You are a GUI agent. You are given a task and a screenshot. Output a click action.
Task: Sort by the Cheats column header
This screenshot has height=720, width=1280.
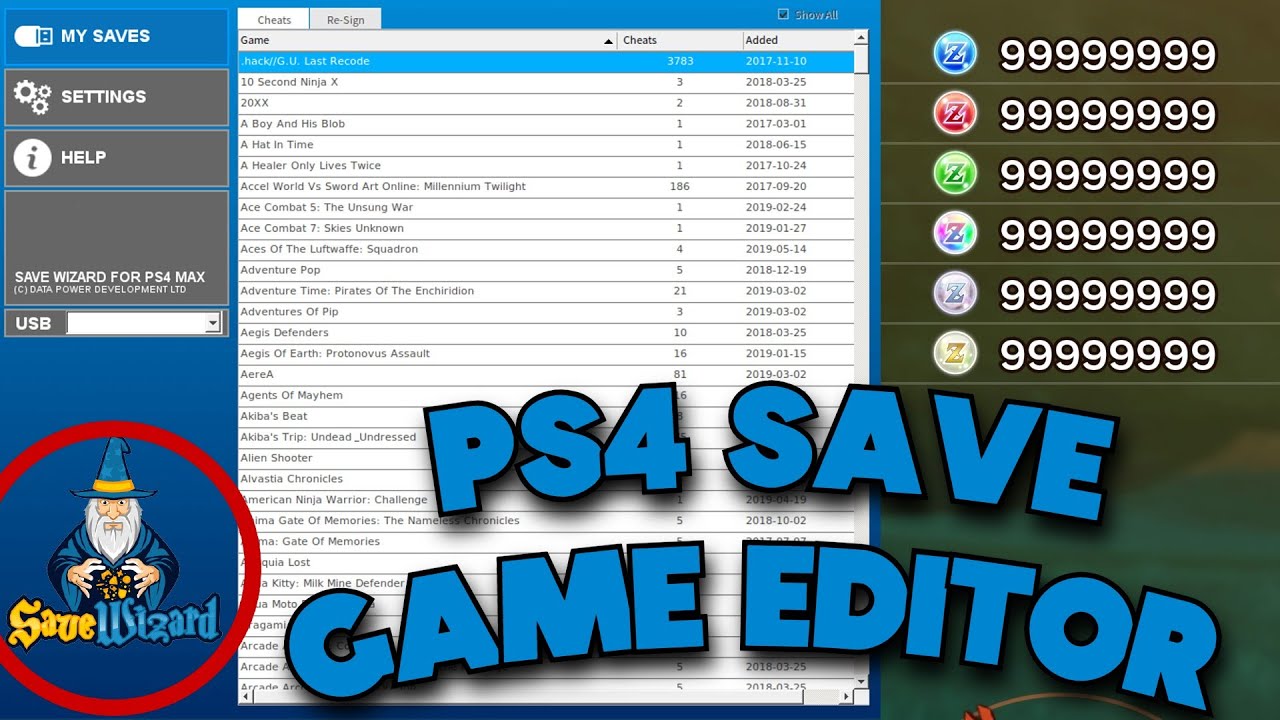(x=680, y=40)
